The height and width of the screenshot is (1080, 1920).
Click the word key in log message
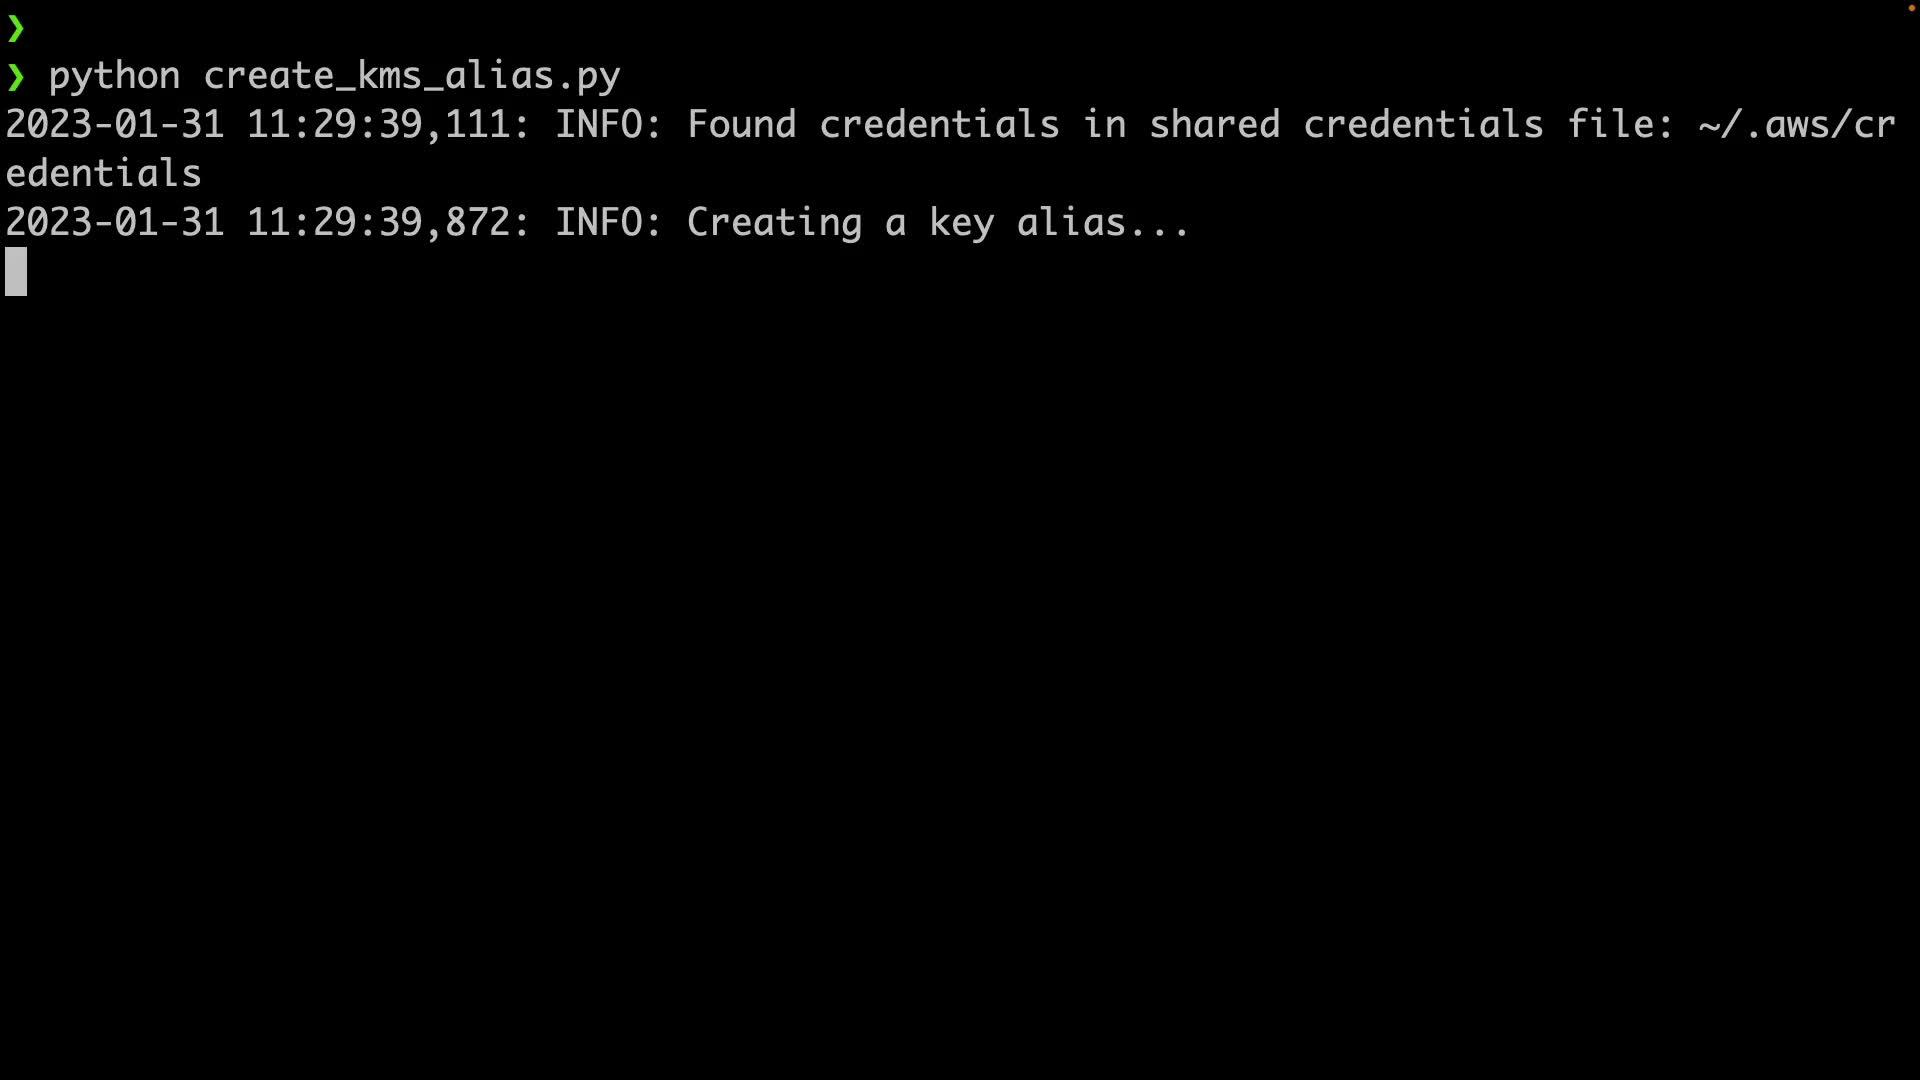click(961, 224)
